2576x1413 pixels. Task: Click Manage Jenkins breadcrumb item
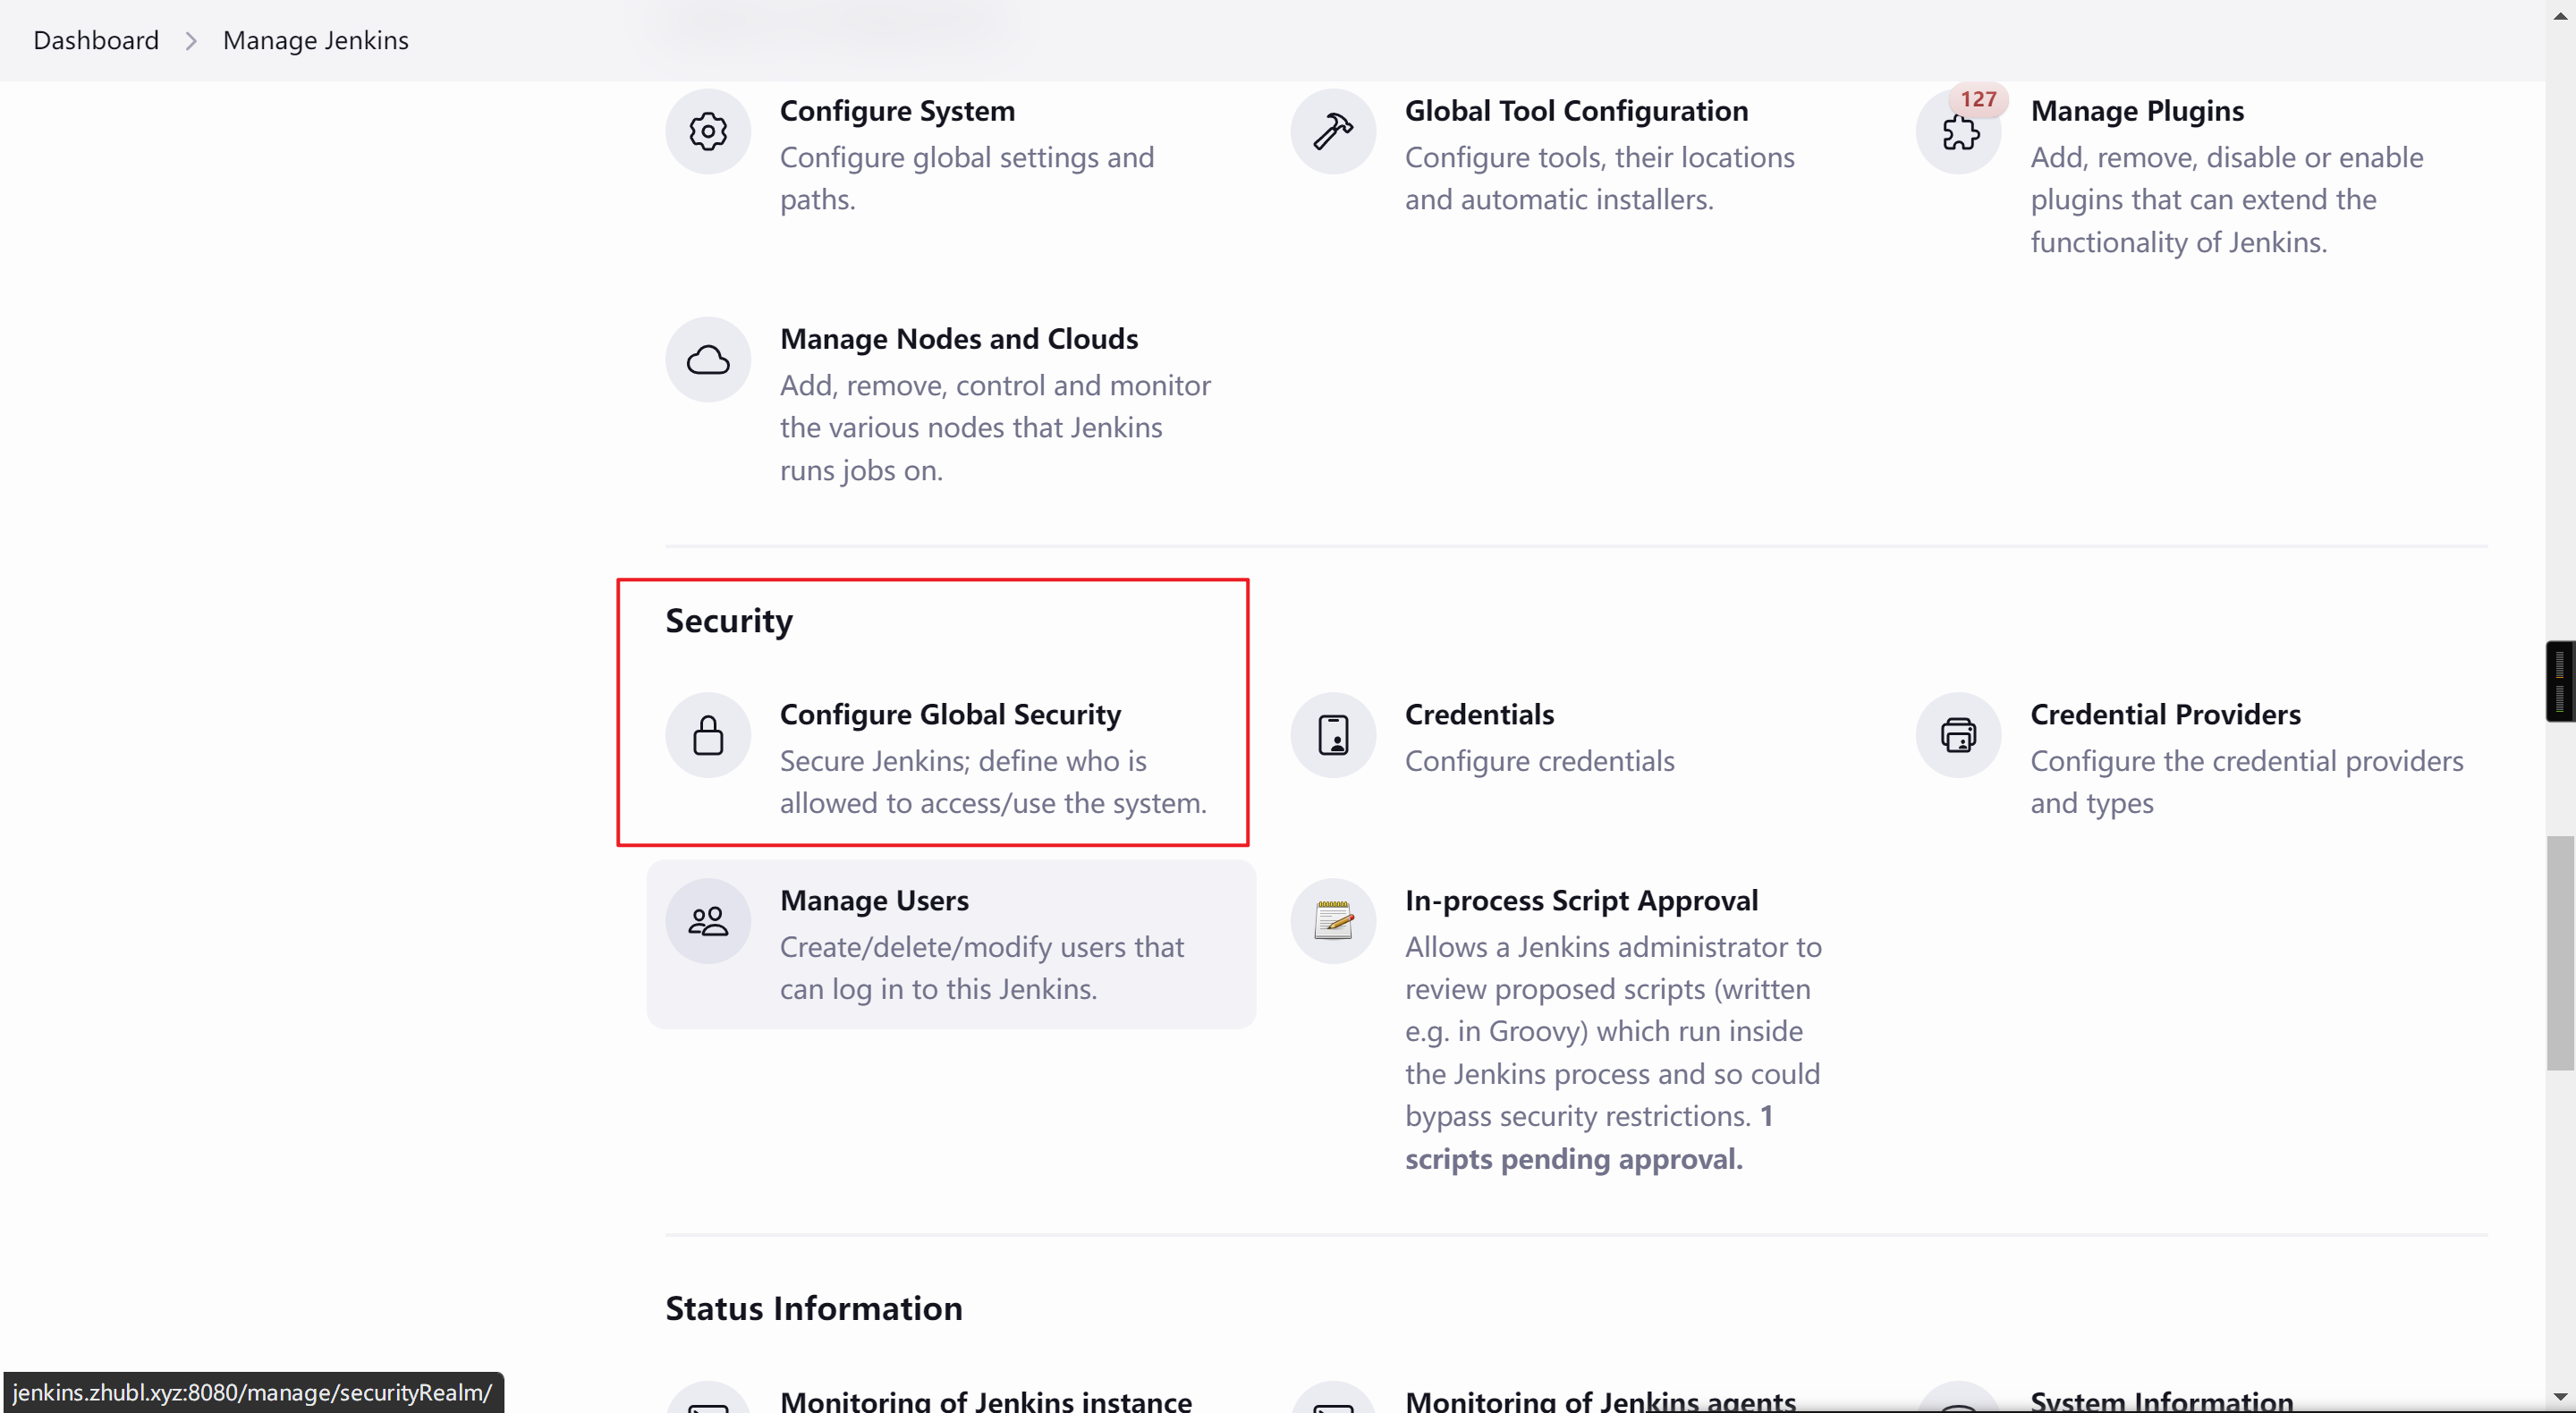[x=315, y=40]
